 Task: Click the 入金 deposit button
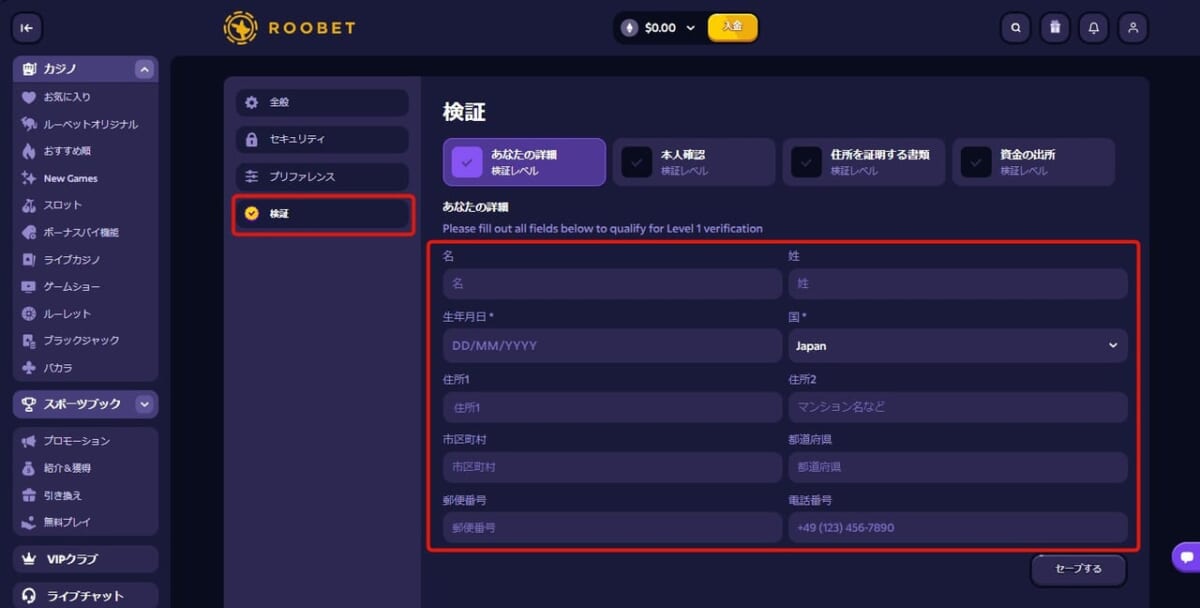733,27
